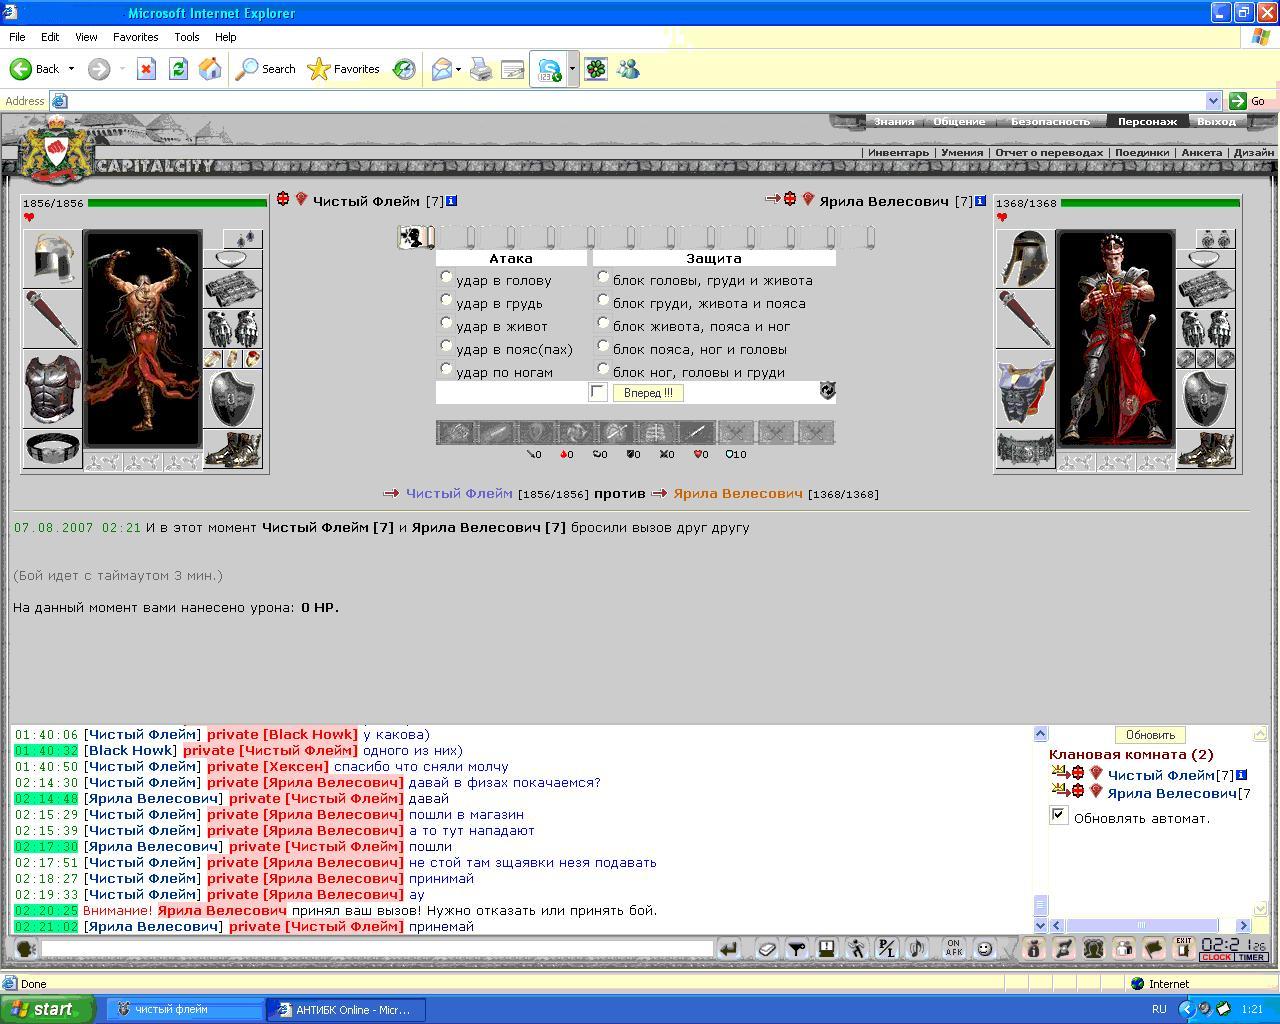This screenshot has width=1280, height=1024.
Task: Click the refresh shield icon beside Вперед
Action: [827, 391]
